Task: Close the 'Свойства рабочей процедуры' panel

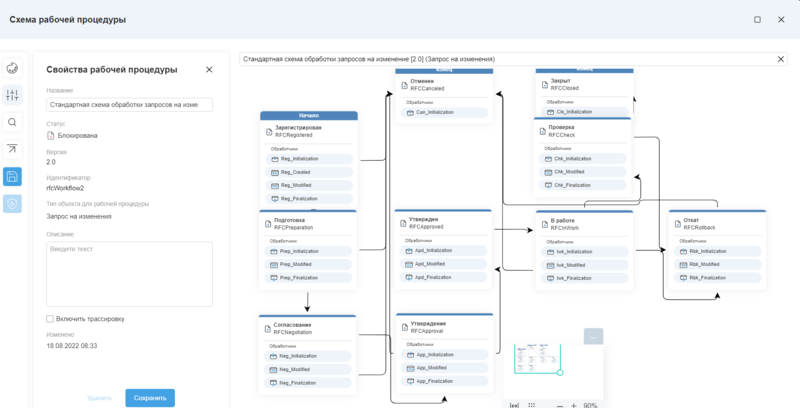Action: [x=209, y=69]
